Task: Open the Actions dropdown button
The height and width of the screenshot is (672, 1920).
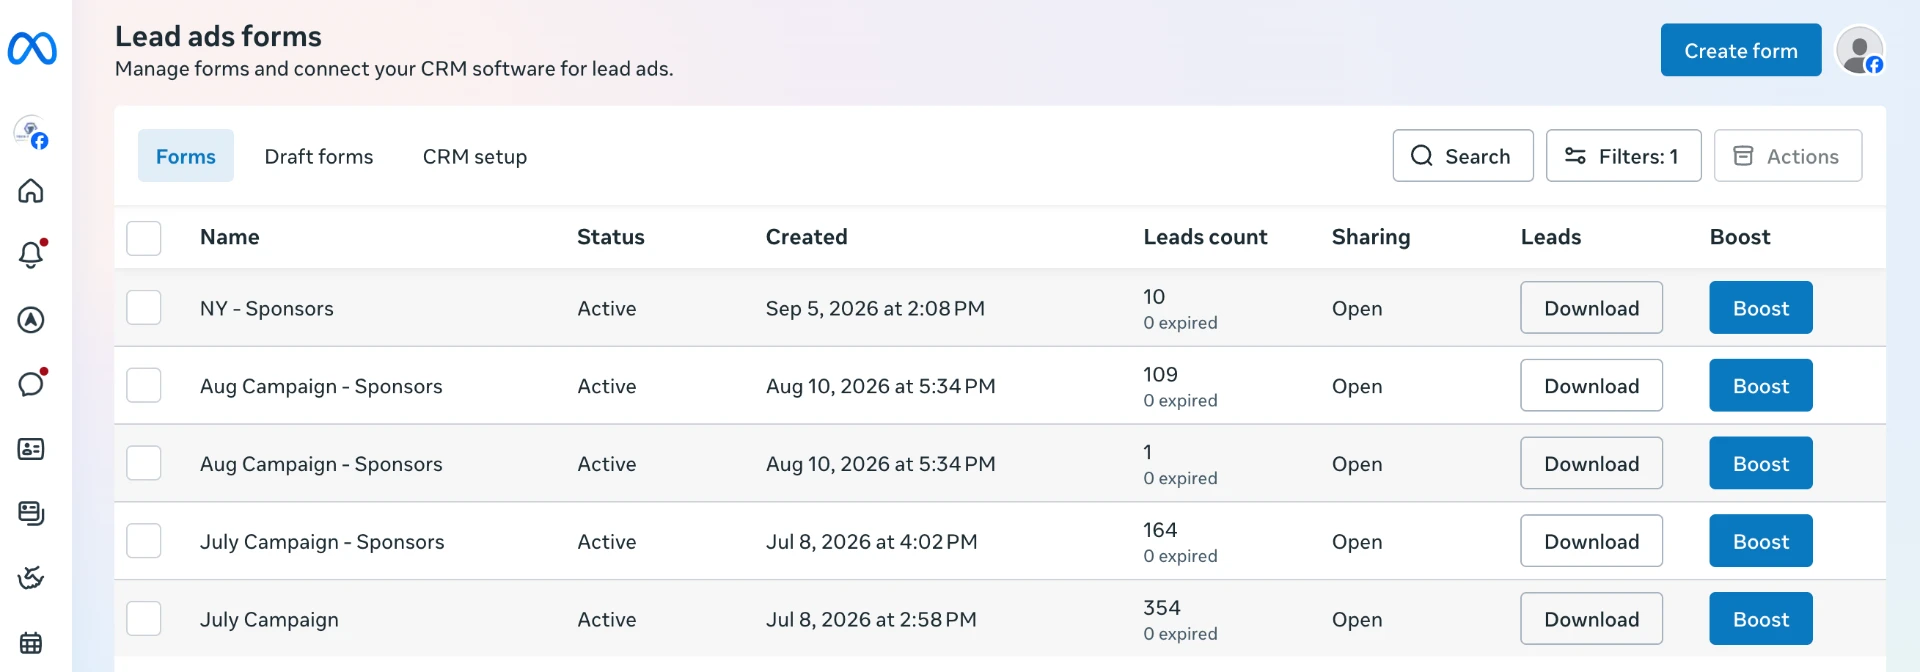Action: tap(1788, 156)
